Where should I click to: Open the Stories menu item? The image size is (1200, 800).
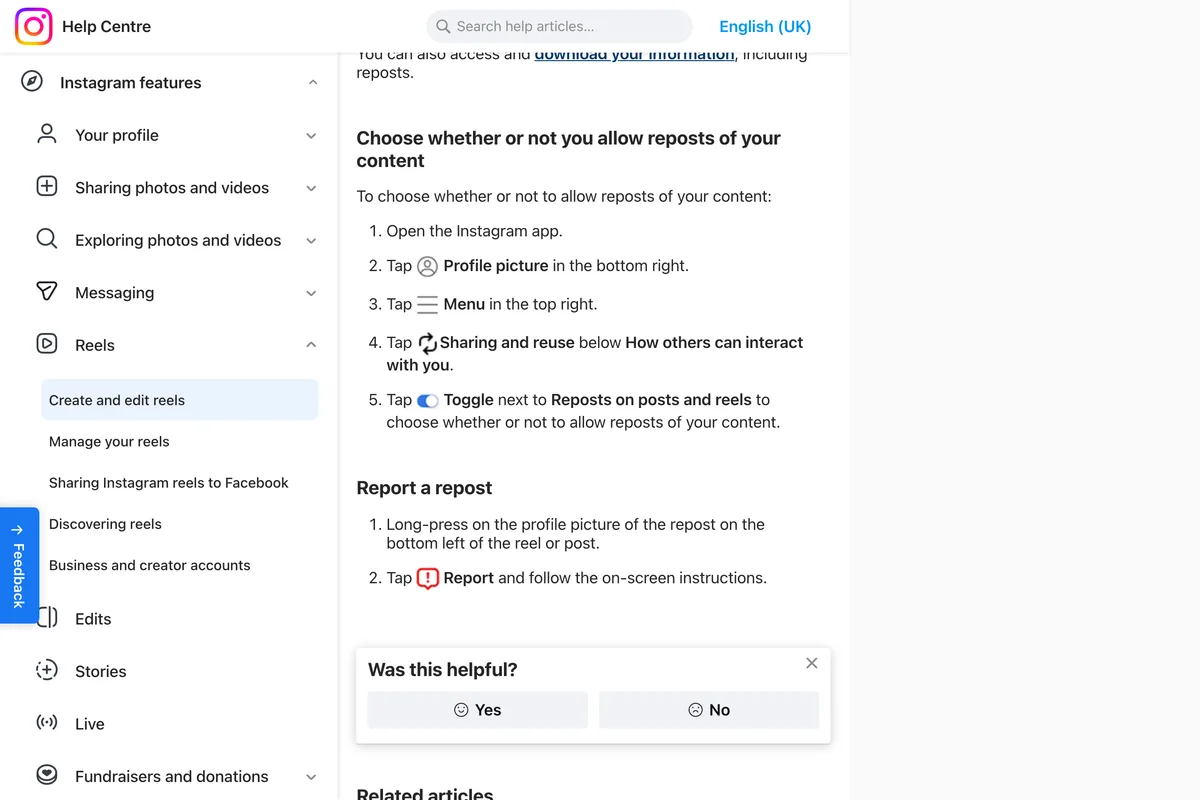point(101,671)
